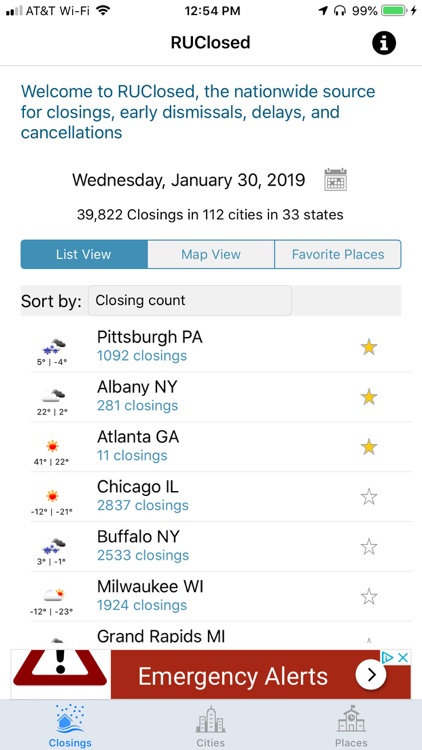Switch to Favorite Places segment

(x=338, y=254)
